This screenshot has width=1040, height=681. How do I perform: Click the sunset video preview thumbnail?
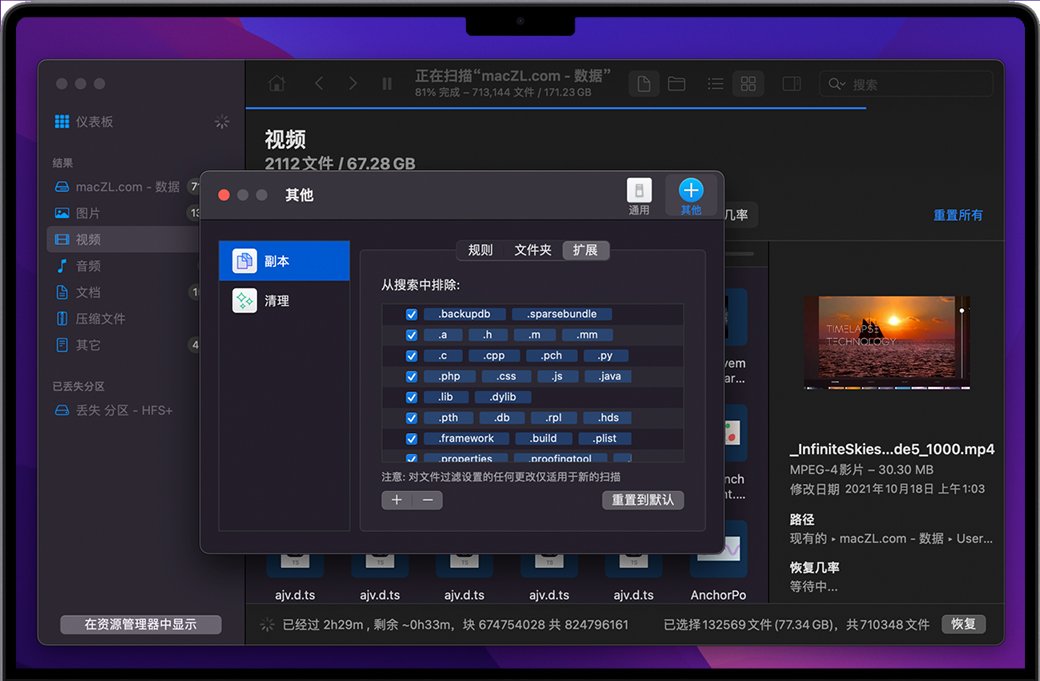pos(887,342)
